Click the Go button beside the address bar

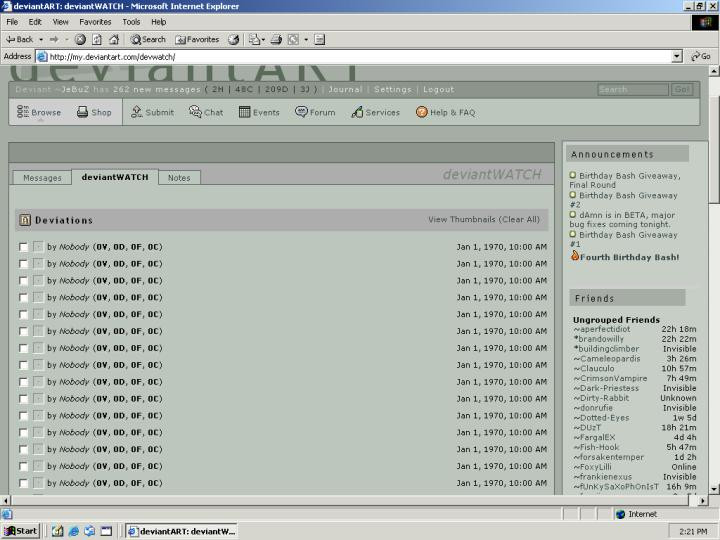(701, 56)
